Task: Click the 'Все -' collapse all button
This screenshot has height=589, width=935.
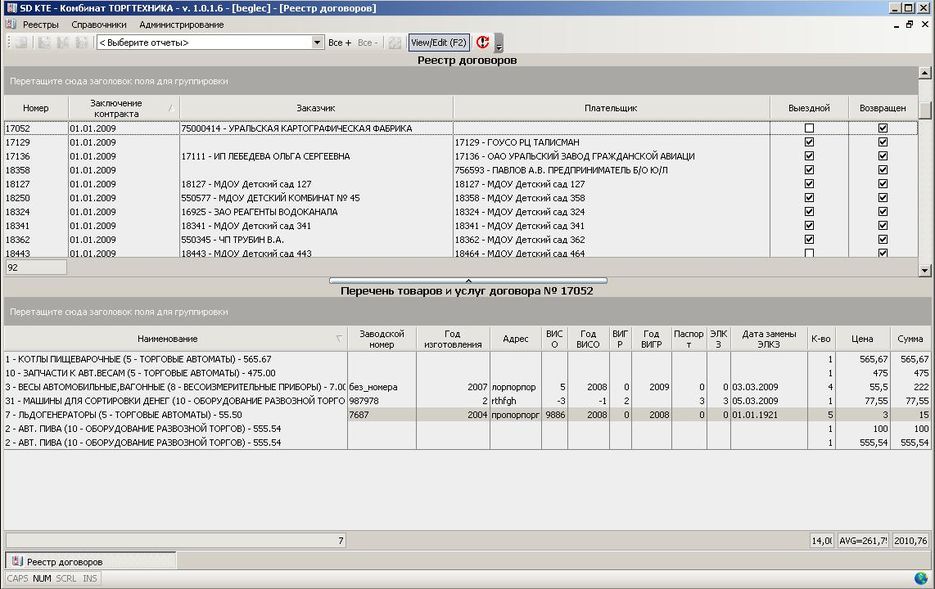Action: [367, 42]
